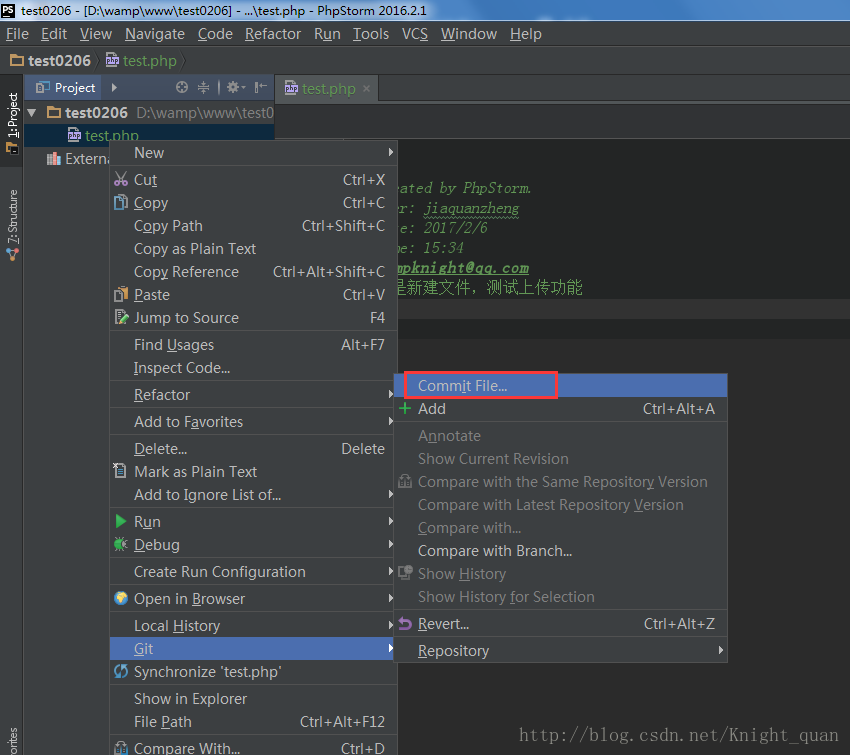Image resolution: width=850 pixels, height=755 pixels.
Task: Open the Window menu
Action: (468, 34)
